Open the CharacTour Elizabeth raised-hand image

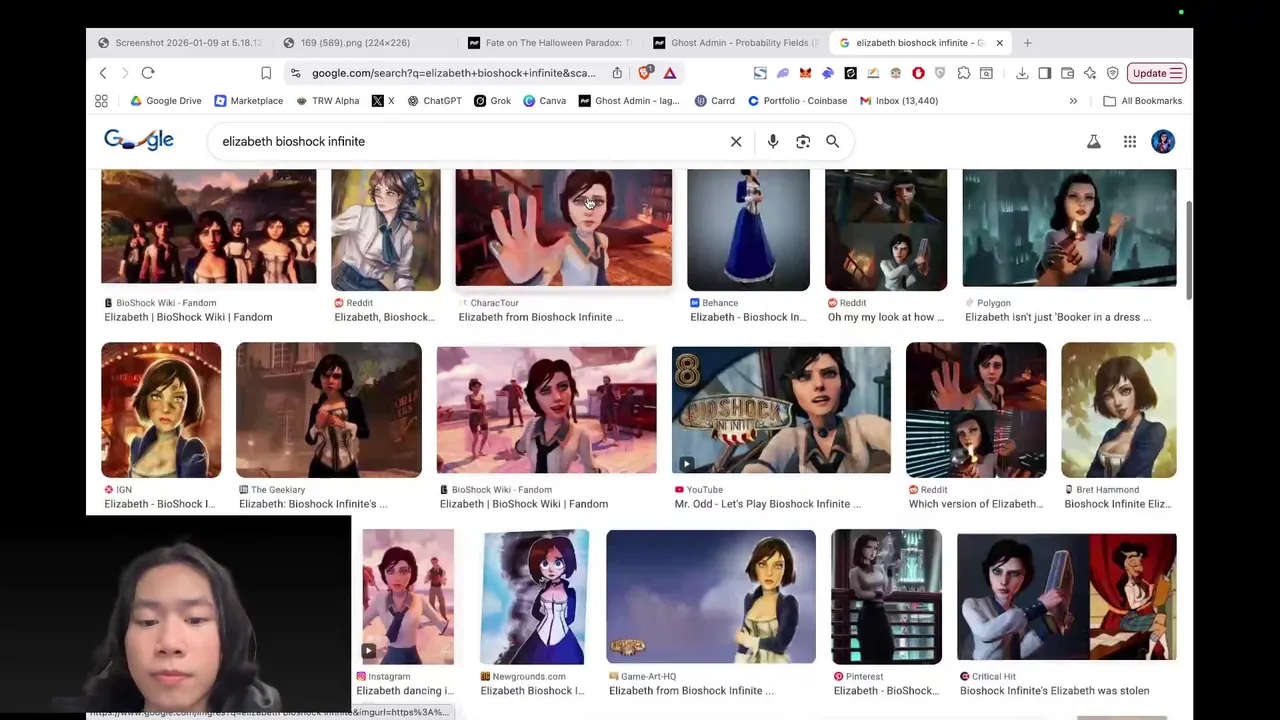[564, 228]
